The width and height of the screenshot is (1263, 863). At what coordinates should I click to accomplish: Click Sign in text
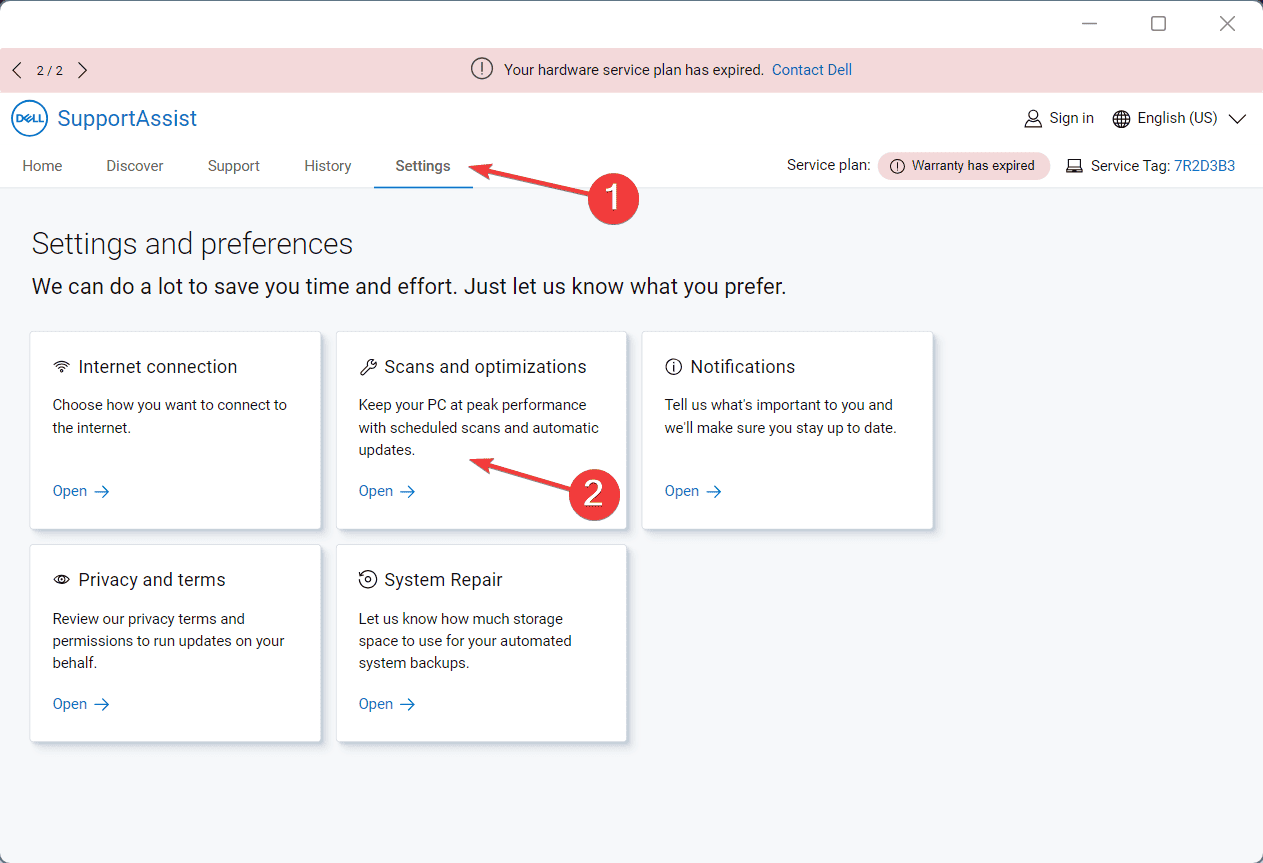coord(1072,118)
